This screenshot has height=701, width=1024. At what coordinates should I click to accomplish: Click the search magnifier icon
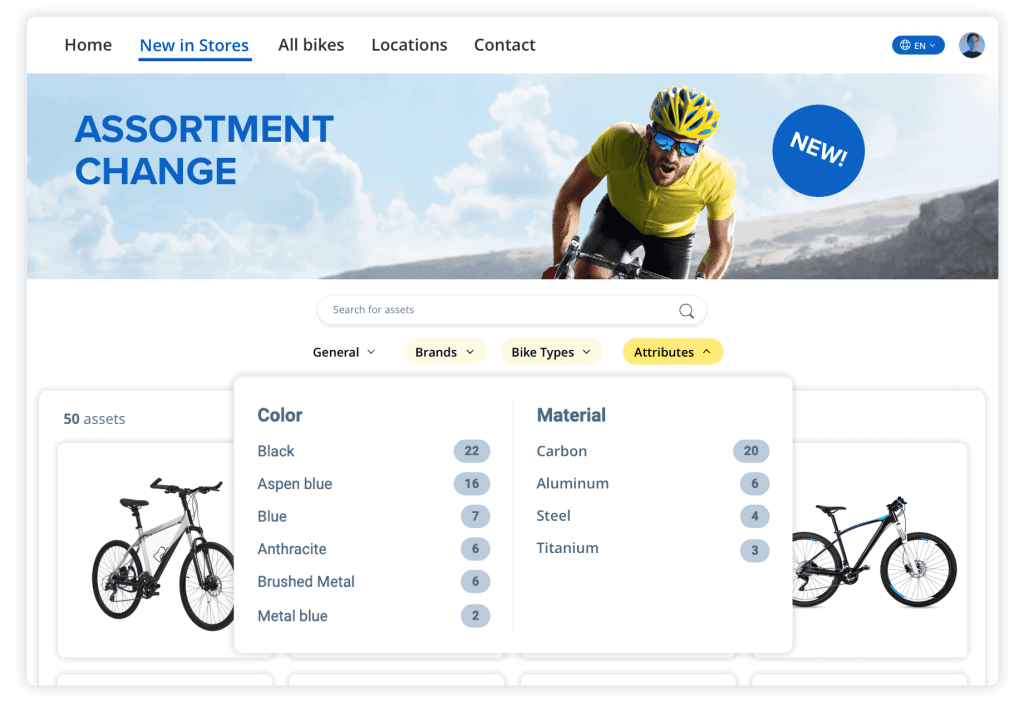coord(686,310)
